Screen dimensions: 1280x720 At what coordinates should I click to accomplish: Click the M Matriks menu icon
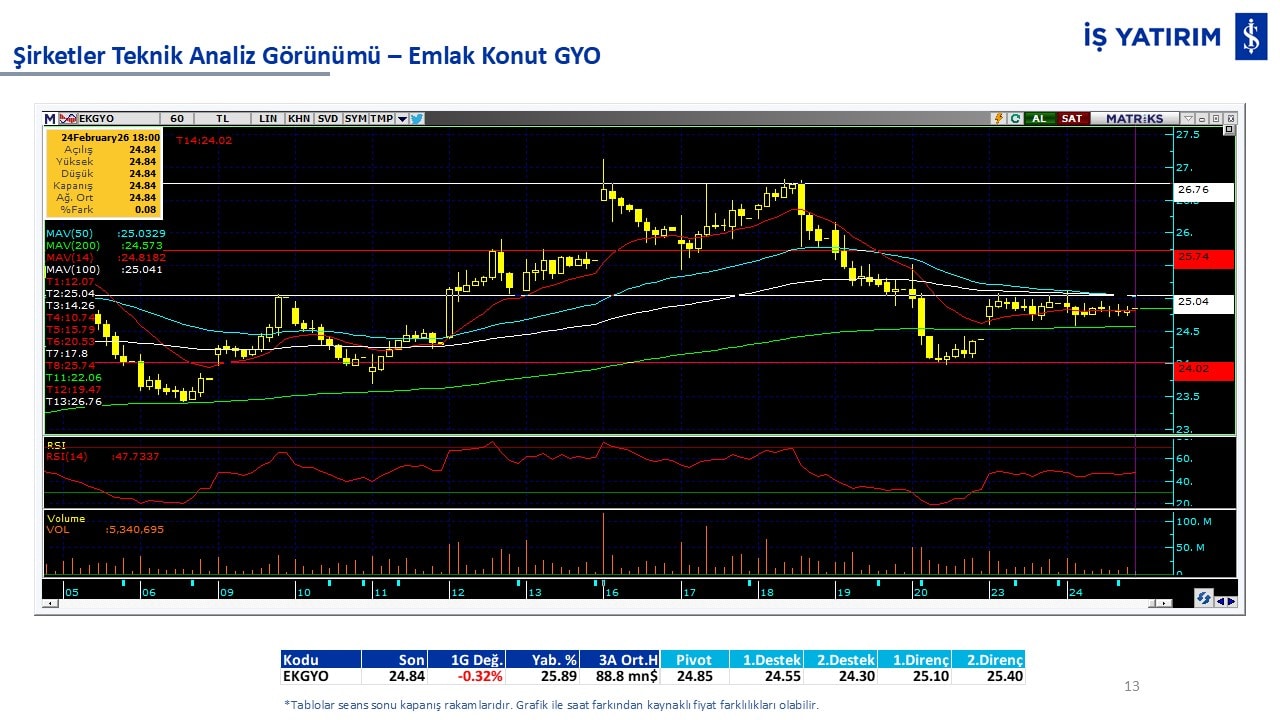[50, 118]
